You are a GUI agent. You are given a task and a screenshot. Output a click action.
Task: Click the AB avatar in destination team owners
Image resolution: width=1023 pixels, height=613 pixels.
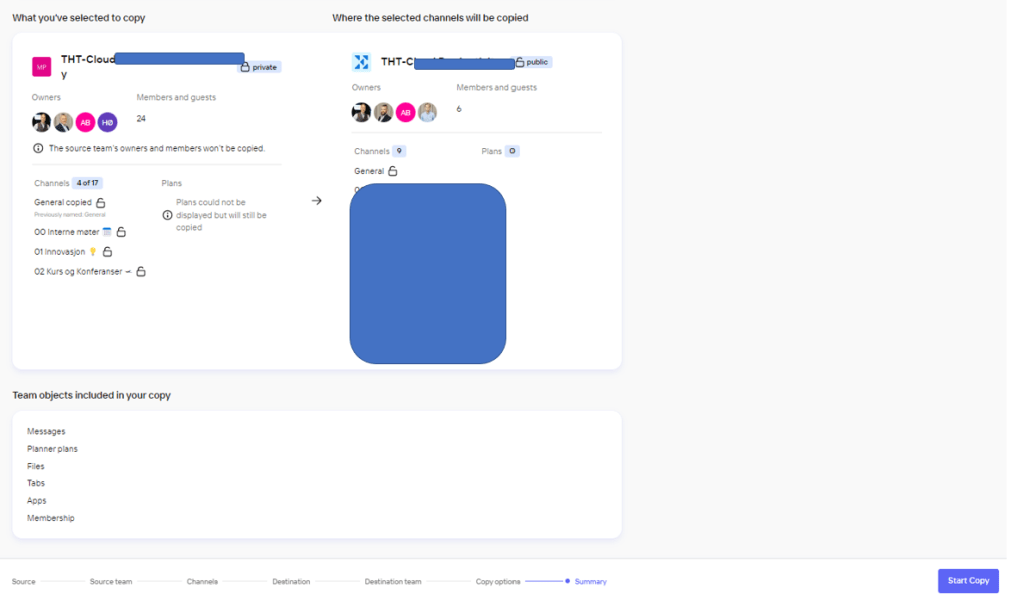click(405, 113)
